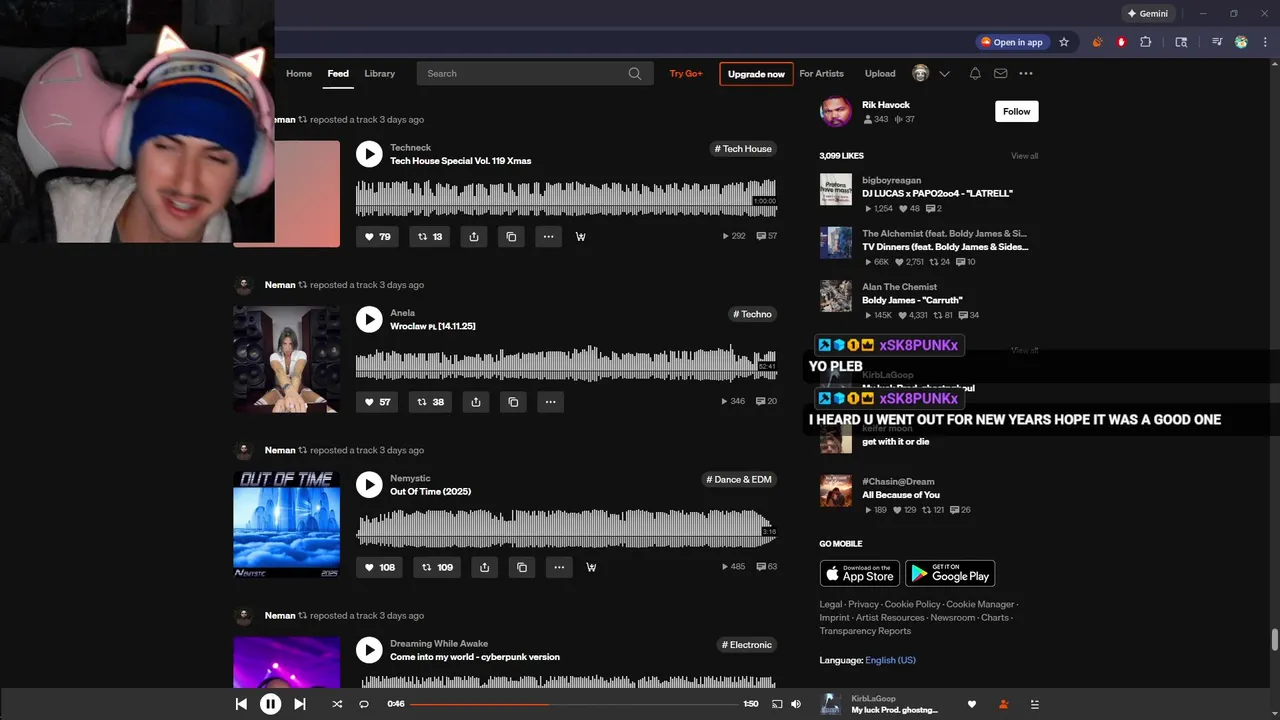Skip to the next track in player
Viewport: 1280px width, 720px height.
[299, 704]
